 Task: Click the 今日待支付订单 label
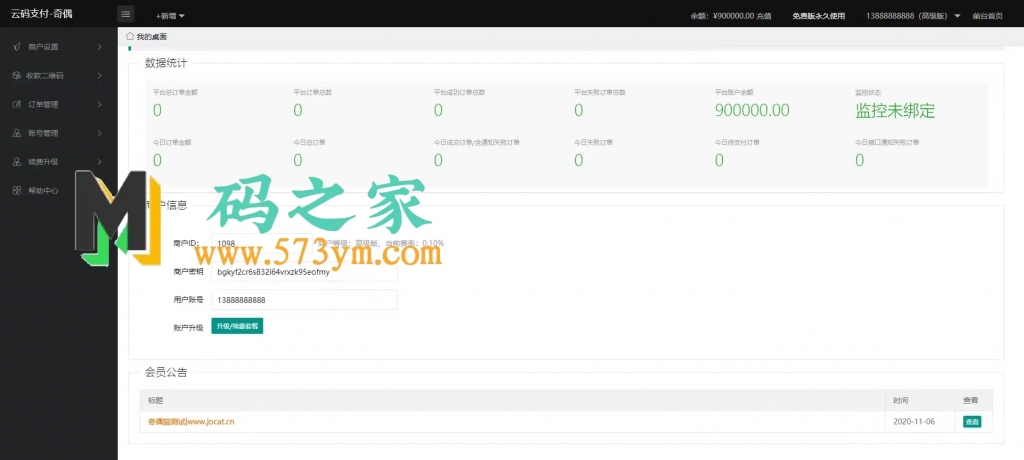[737, 142]
